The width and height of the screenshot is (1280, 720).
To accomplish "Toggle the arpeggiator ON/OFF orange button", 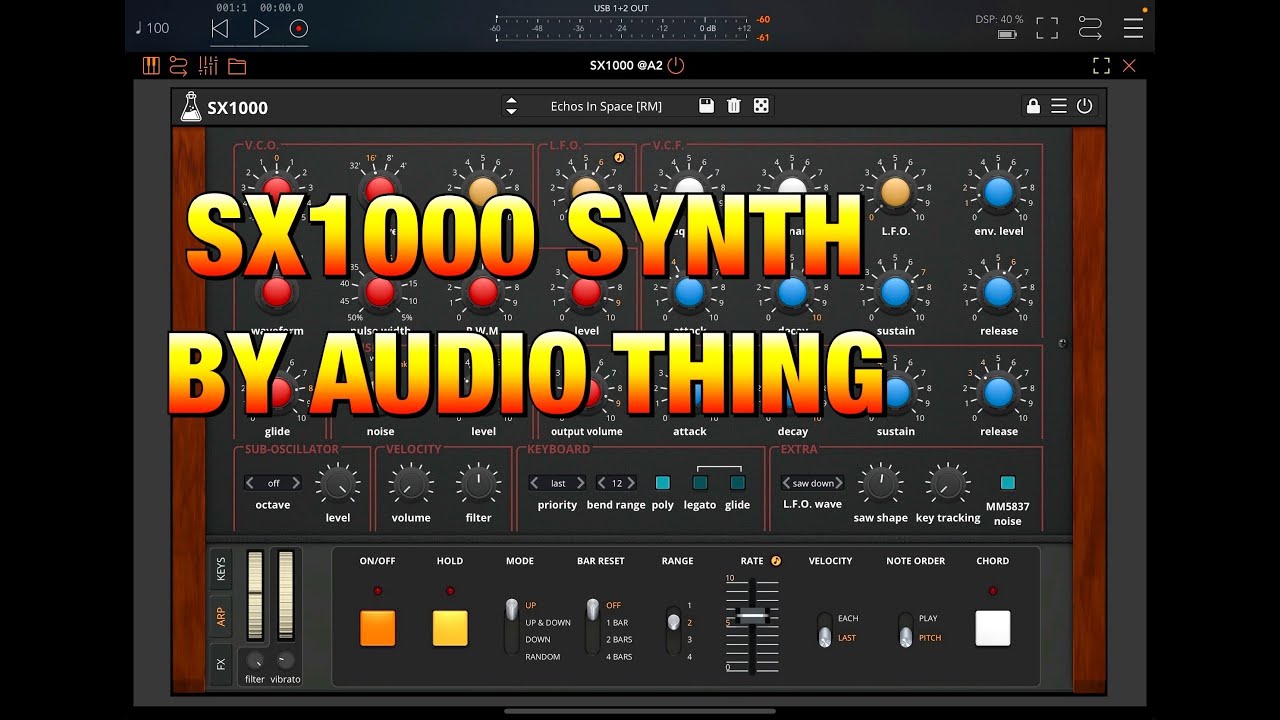I will coord(378,628).
